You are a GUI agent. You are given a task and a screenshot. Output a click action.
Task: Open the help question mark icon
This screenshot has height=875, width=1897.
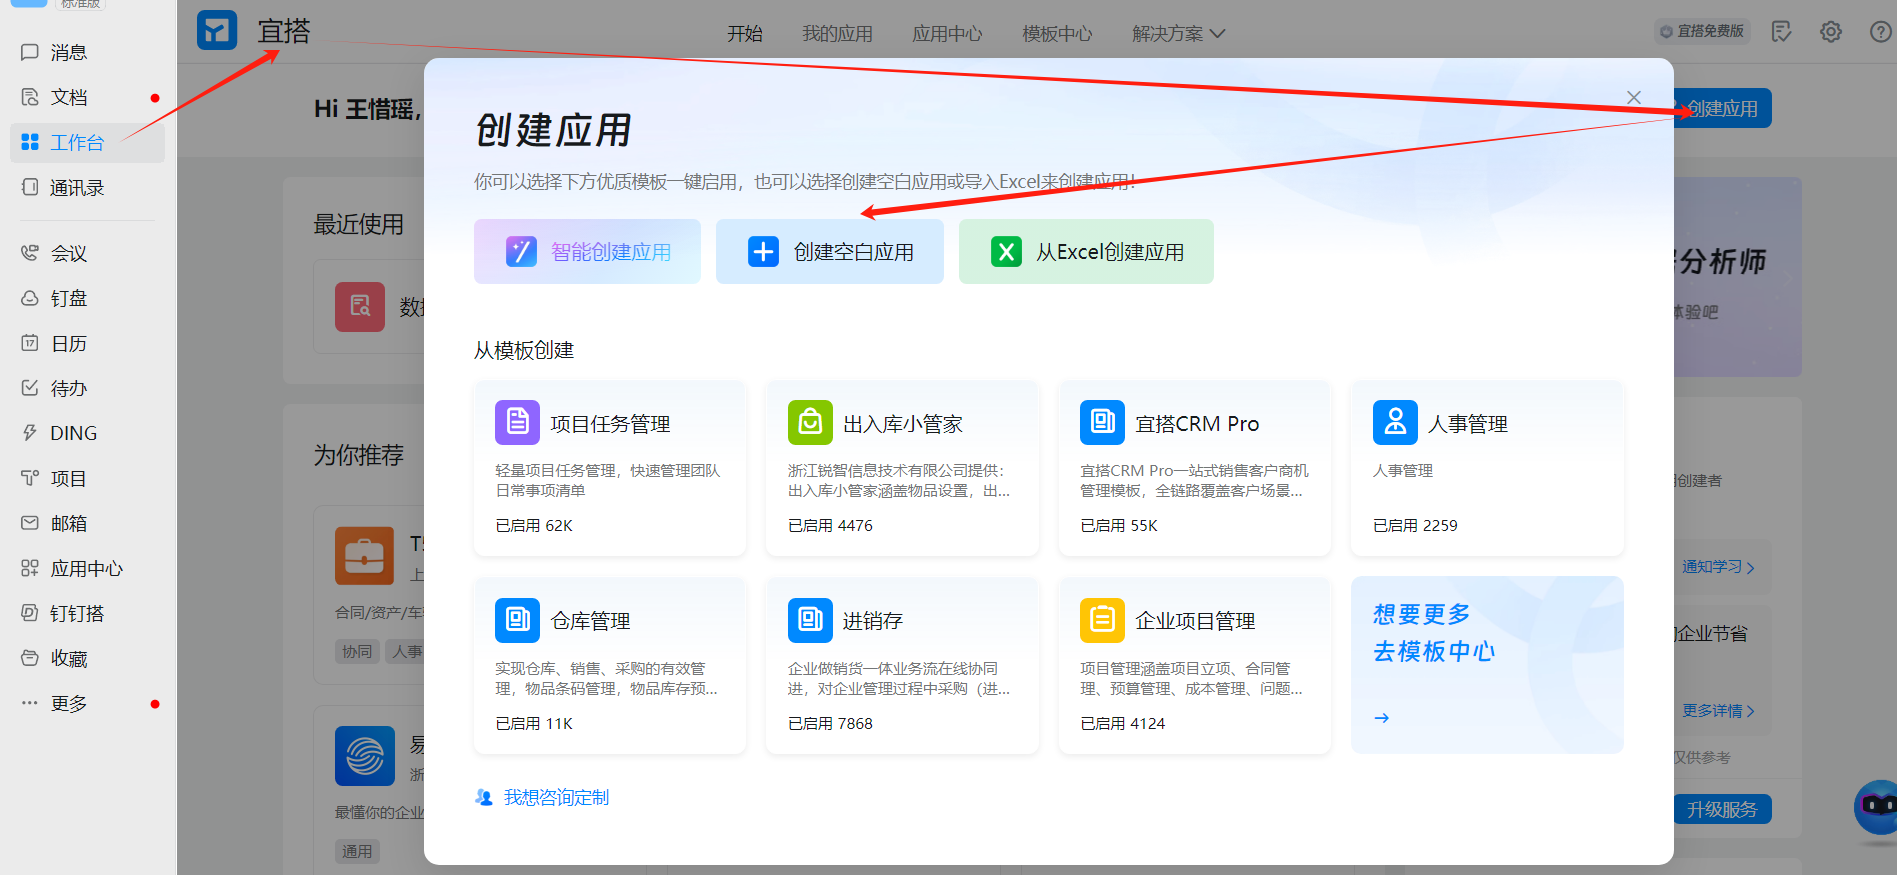(x=1880, y=32)
